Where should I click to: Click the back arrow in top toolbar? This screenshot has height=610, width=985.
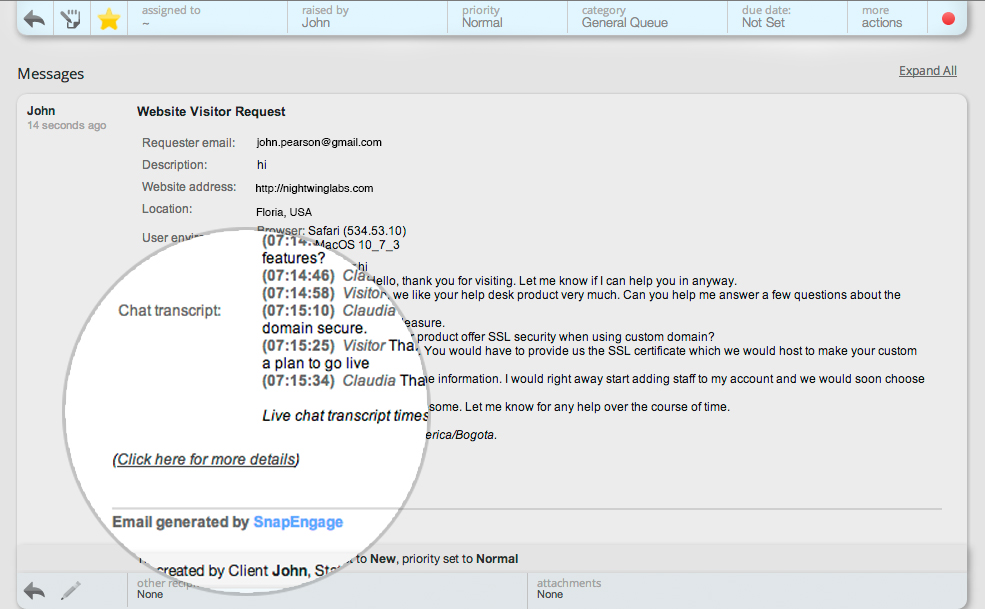tap(35, 19)
